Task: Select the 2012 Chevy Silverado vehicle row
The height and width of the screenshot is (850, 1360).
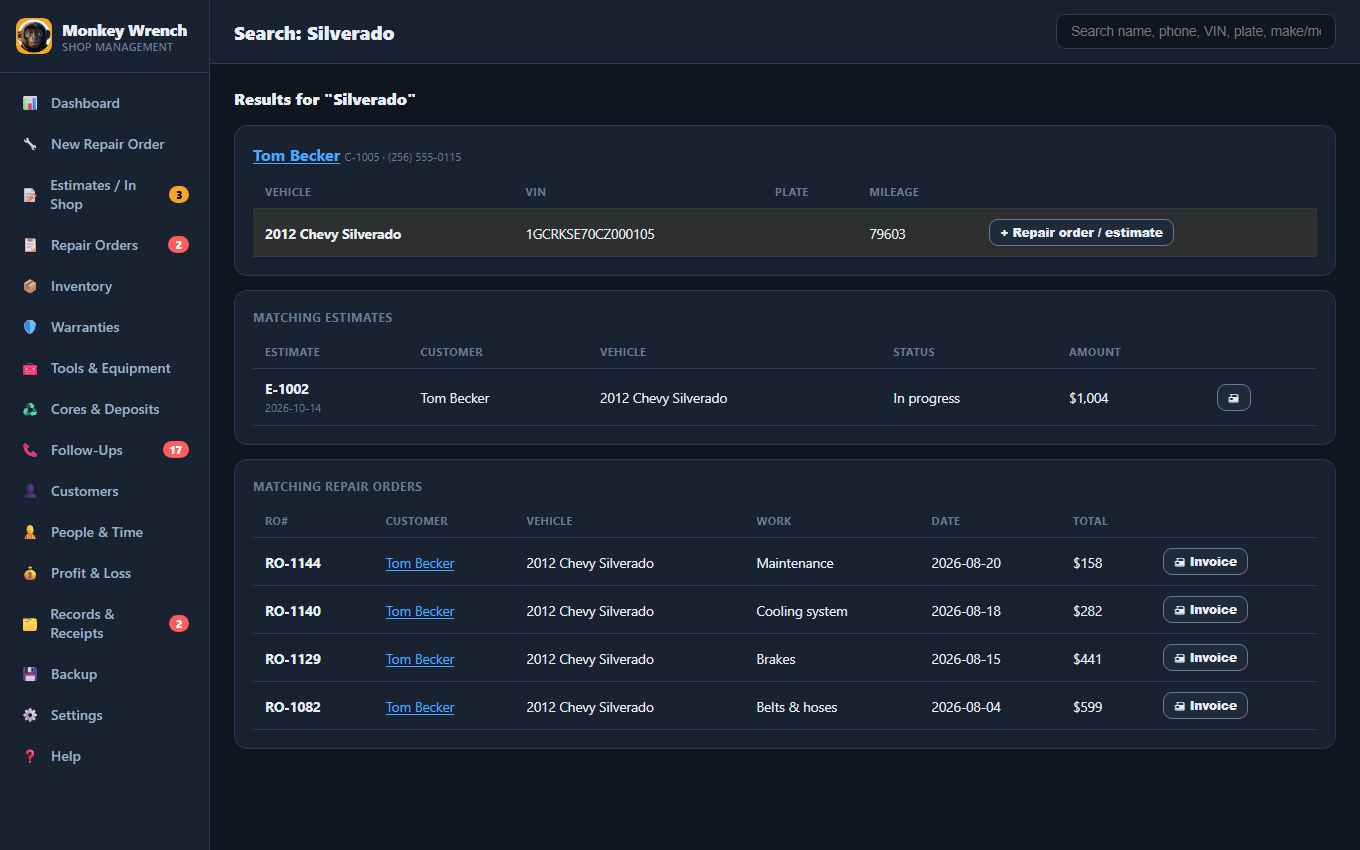Action: click(x=785, y=233)
